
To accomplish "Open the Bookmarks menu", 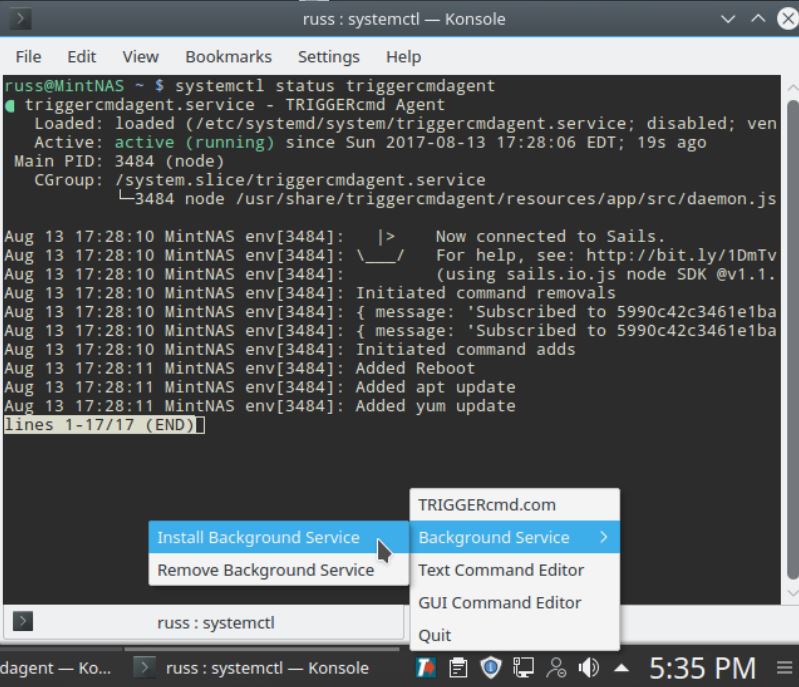I will (228, 57).
